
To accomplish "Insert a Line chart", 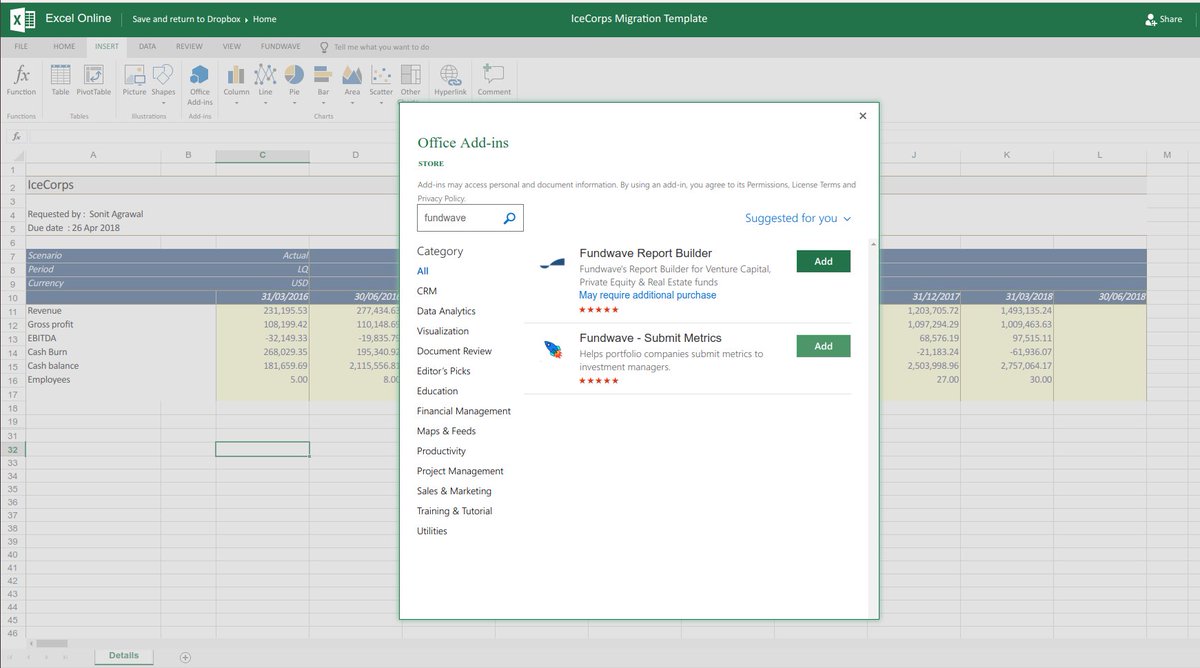I will coord(265,84).
